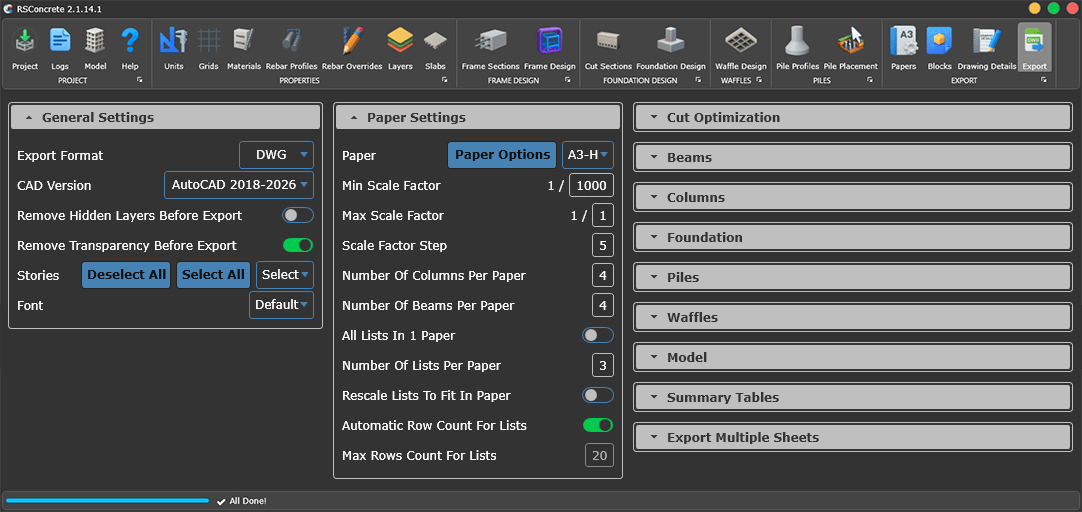Click the Min Scale Factor field
The width and height of the screenshot is (1082, 512).
[x=590, y=185]
